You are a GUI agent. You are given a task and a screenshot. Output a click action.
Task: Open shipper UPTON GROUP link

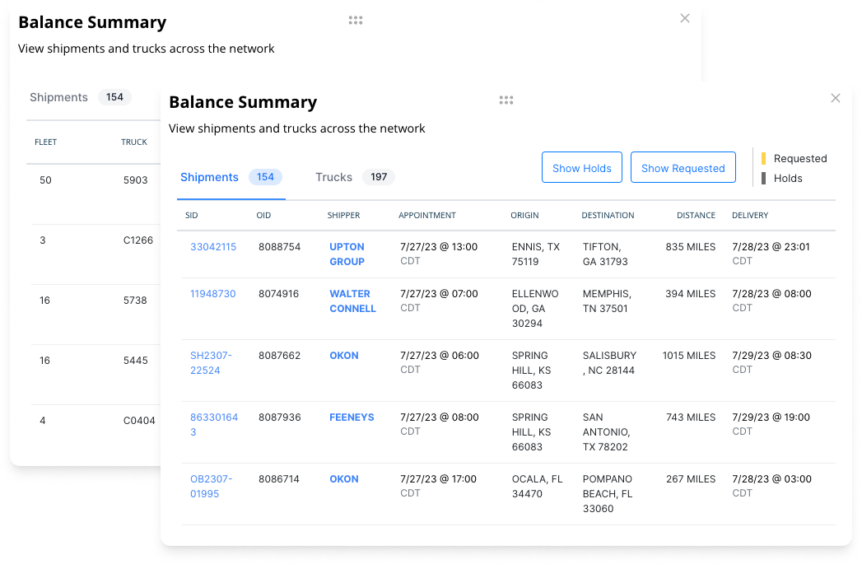[347, 254]
